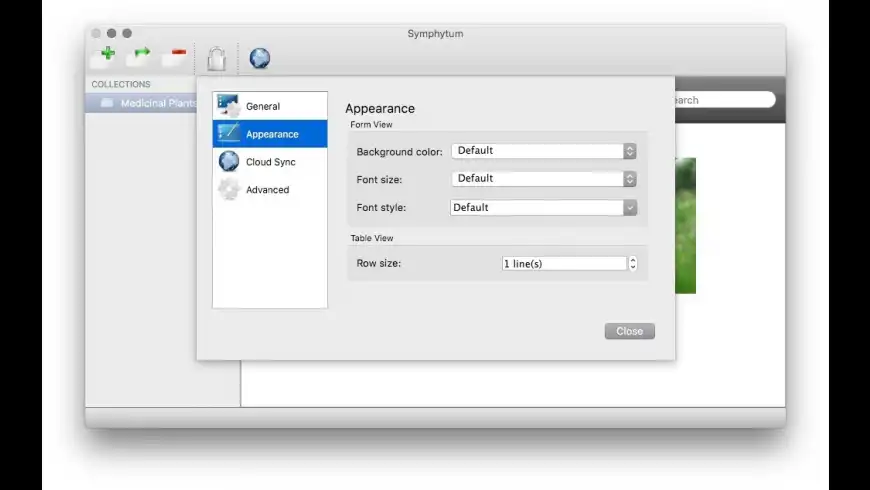
Task: Select the Appearance settings section
Action: (270, 134)
